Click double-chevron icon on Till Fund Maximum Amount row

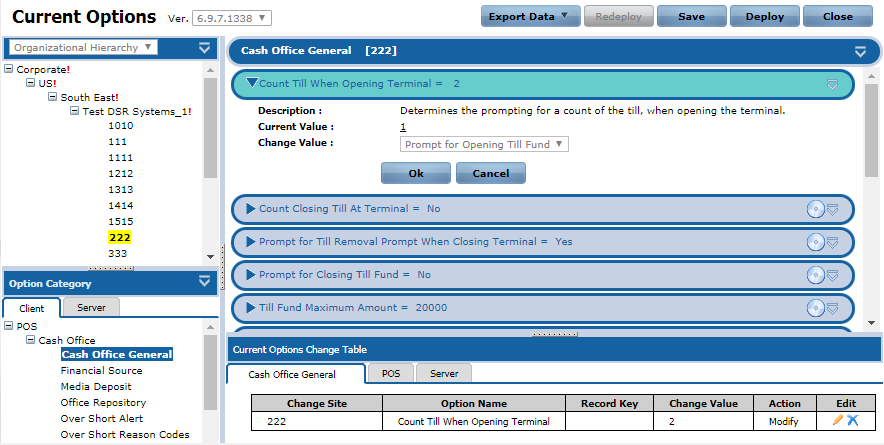(833, 309)
